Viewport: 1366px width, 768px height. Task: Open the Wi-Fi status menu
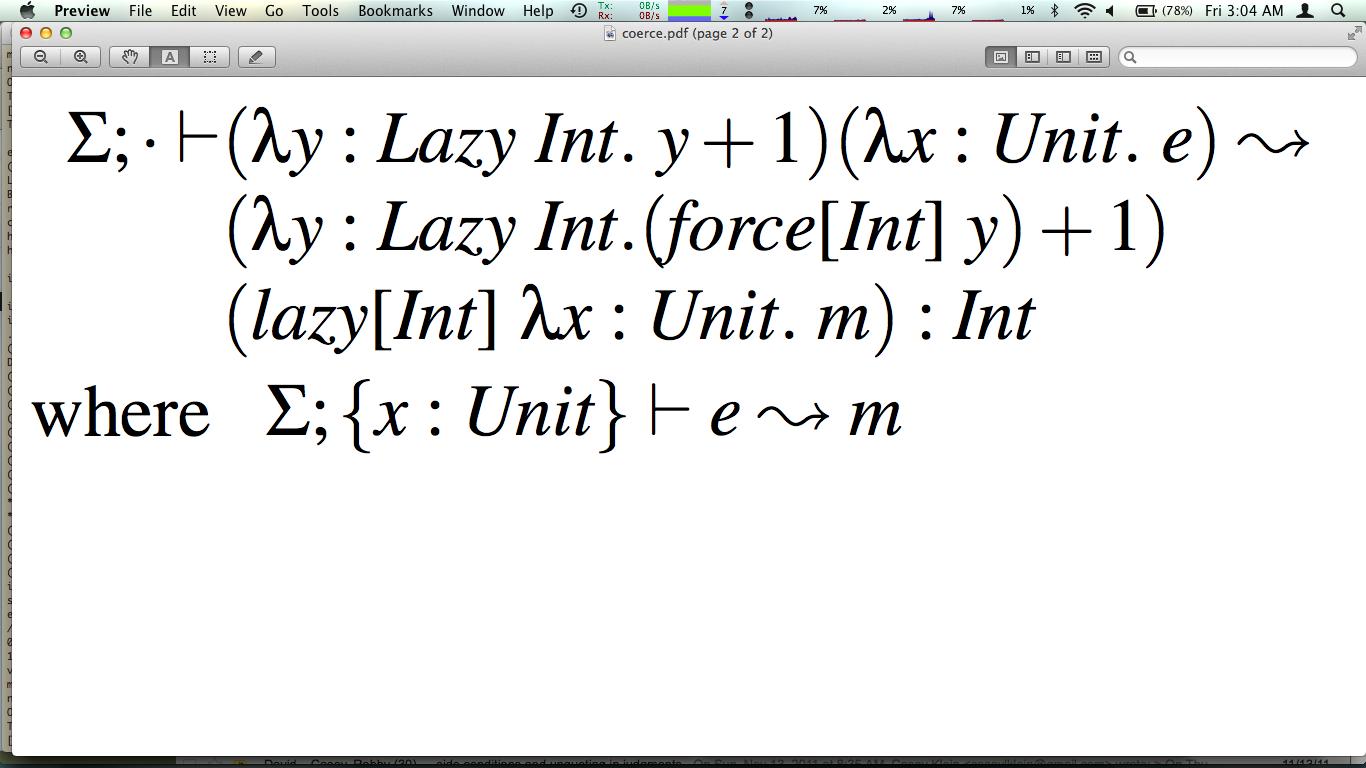click(x=1084, y=11)
